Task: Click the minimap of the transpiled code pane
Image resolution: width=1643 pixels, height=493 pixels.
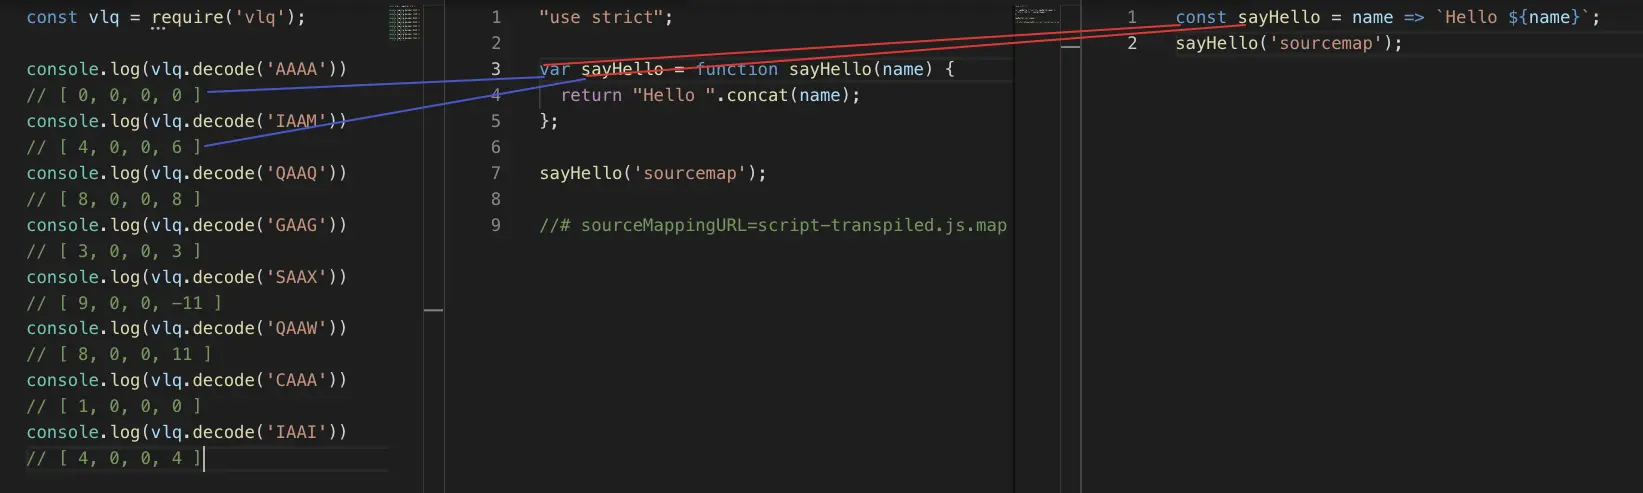Action: pyautogui.click(x=1037, y=14)
